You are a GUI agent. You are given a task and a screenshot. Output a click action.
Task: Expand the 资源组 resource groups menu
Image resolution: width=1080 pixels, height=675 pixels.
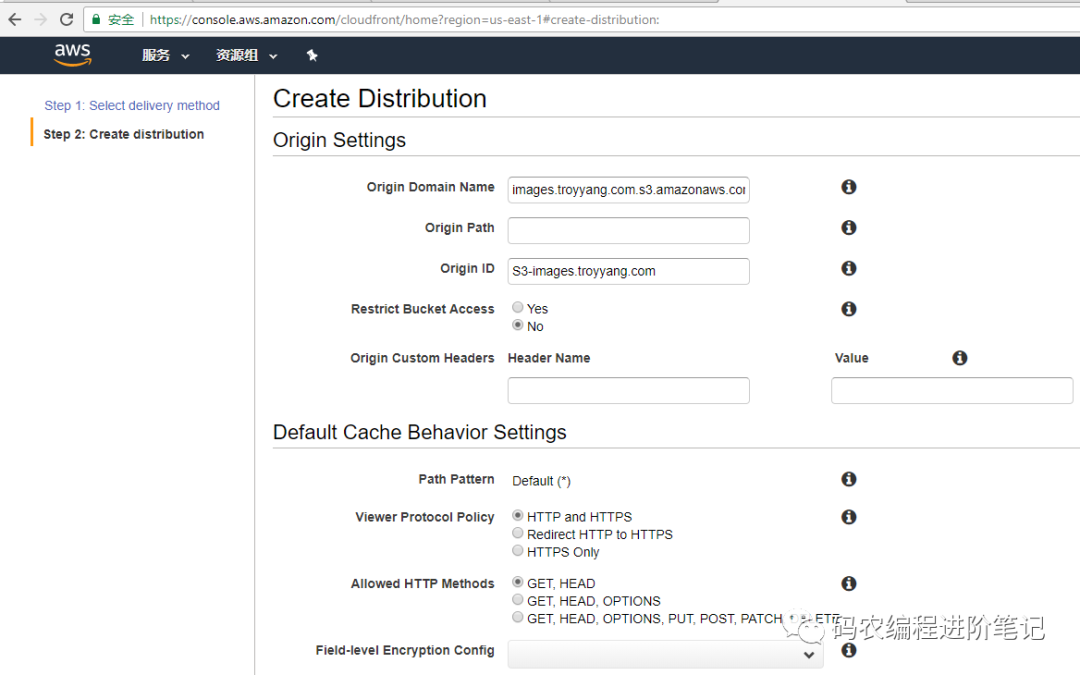click(x=246, y=56)
